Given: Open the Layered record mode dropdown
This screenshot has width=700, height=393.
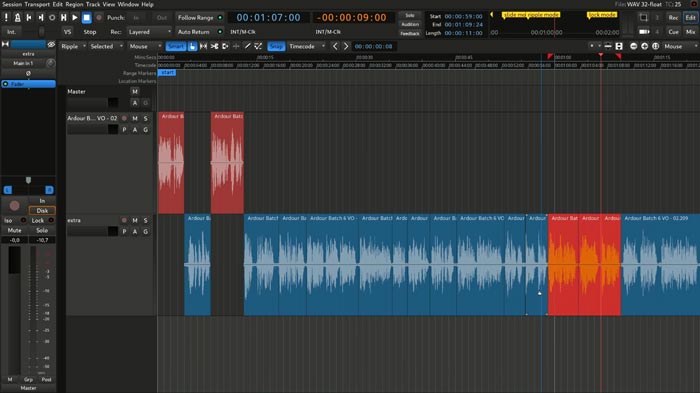Looking at the screenshot, I should tap(149, 32).
